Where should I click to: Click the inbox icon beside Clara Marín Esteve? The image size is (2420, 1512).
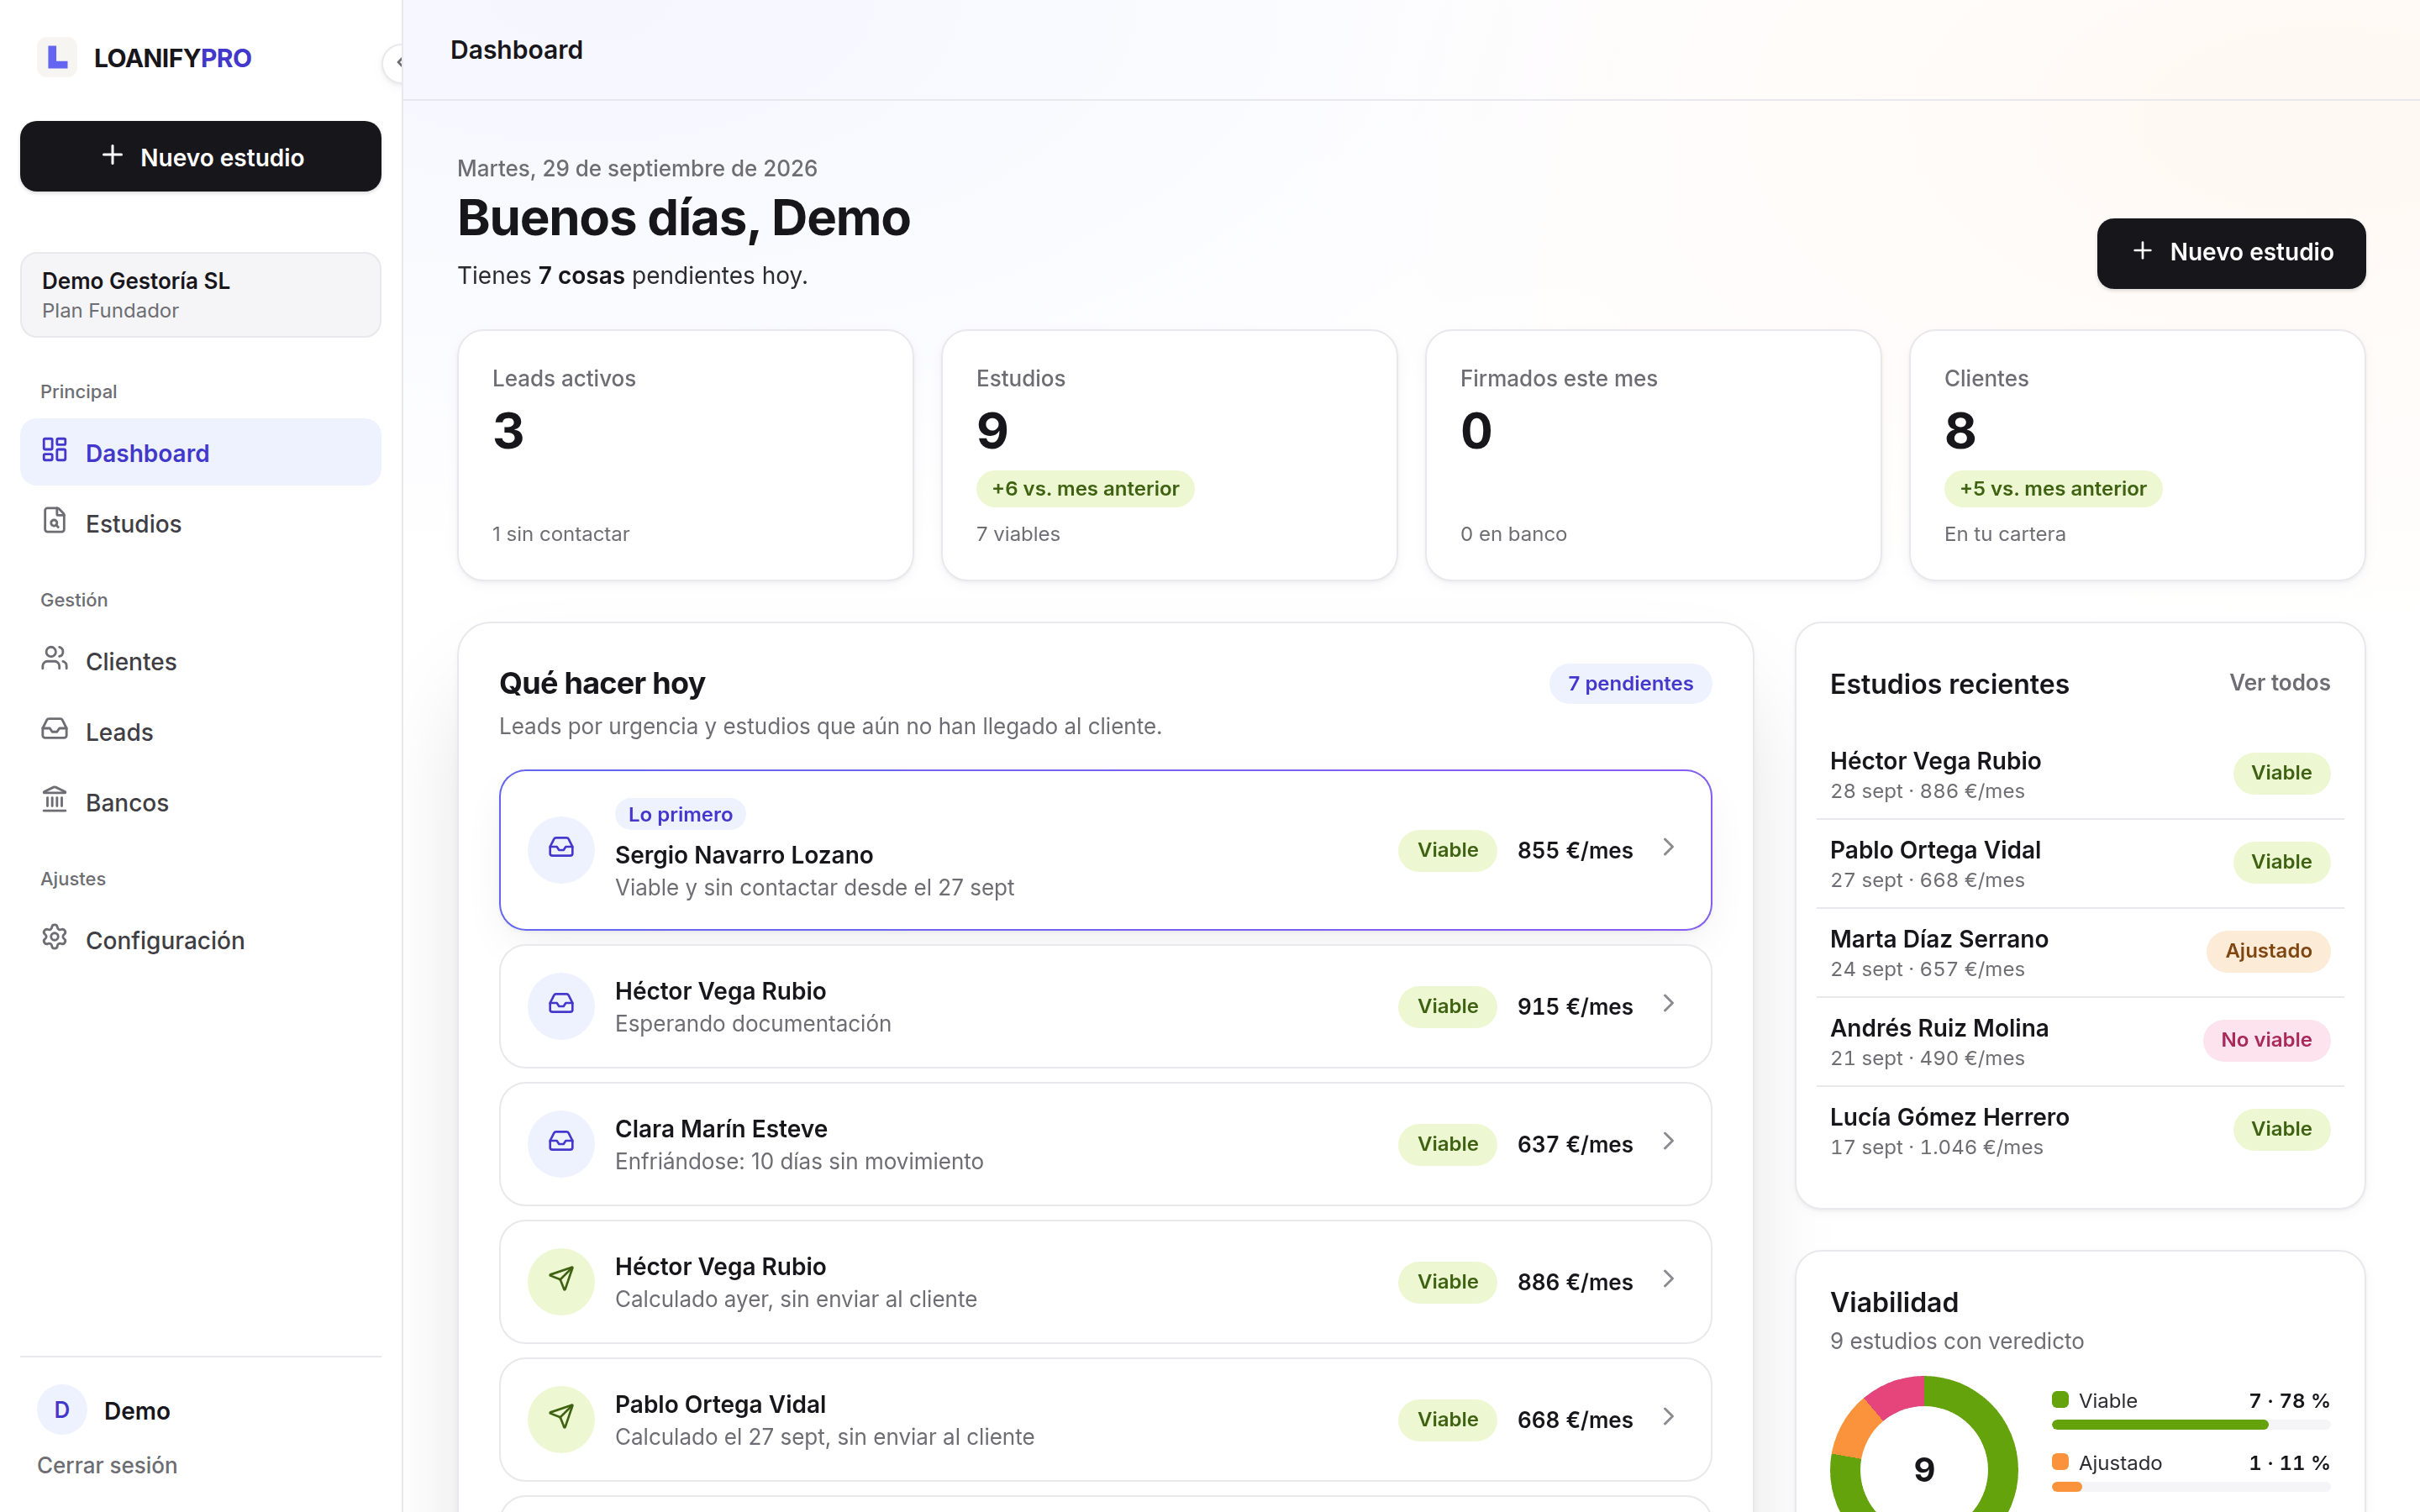[561, 1143]
